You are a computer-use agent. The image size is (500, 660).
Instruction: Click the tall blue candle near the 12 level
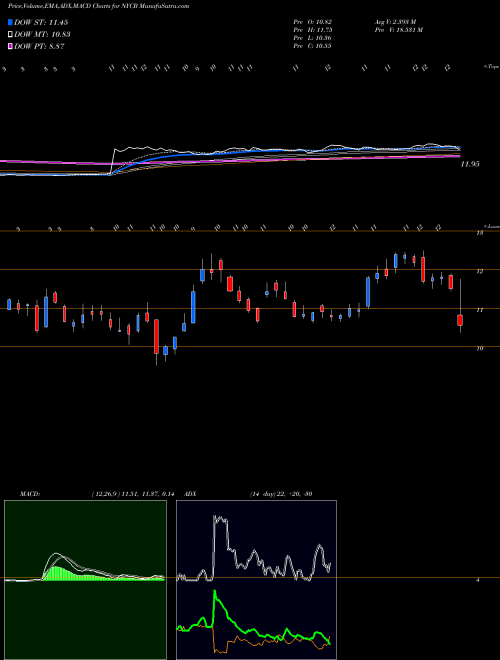pyautogui.click(x=368, y=292)
